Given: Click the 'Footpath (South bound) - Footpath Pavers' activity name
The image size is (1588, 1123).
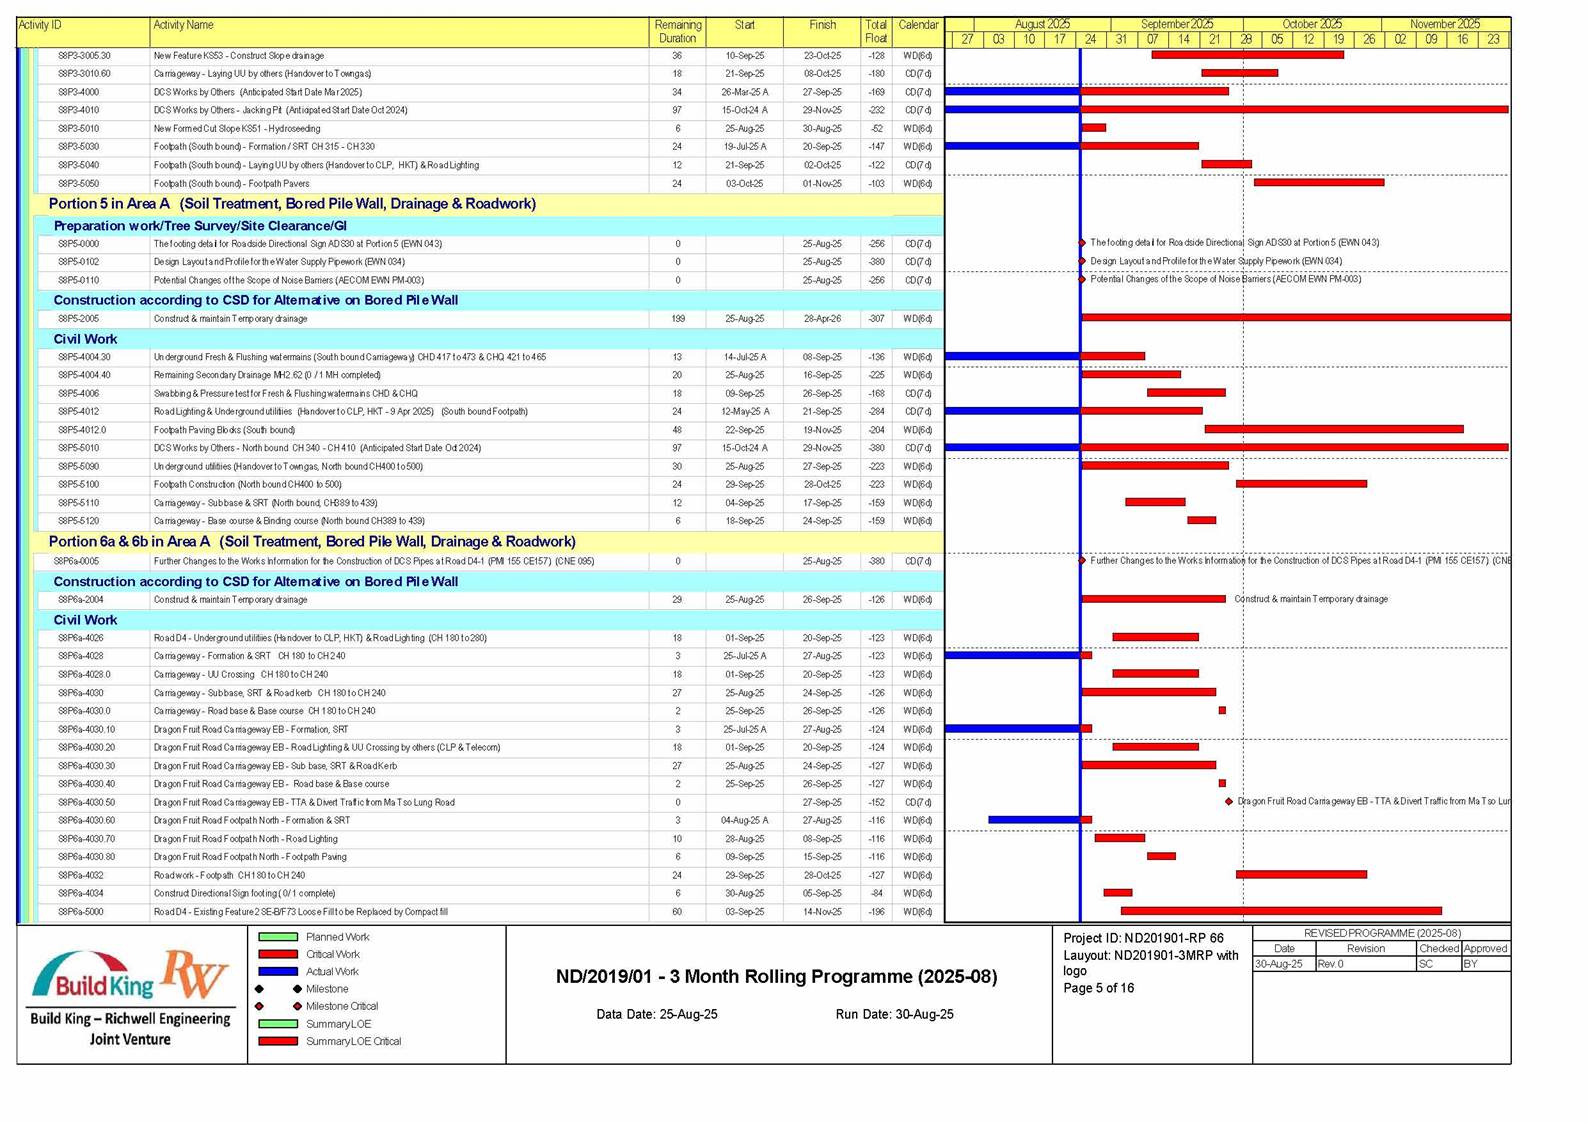Looking at the screenshot, I should (231, 184).
